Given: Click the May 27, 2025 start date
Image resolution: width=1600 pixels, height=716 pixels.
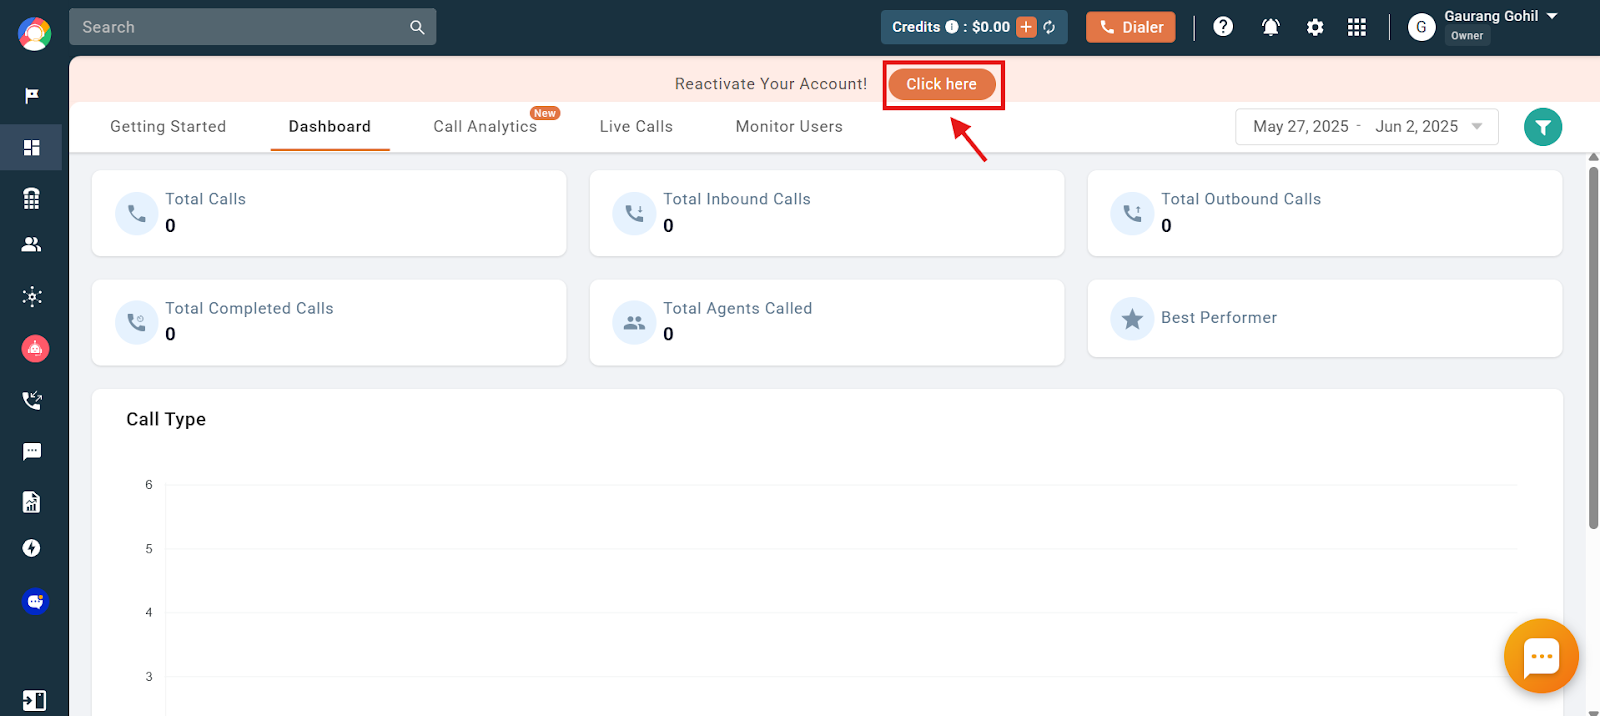Looking at the screenshot, I should (x=1300, y=127).
